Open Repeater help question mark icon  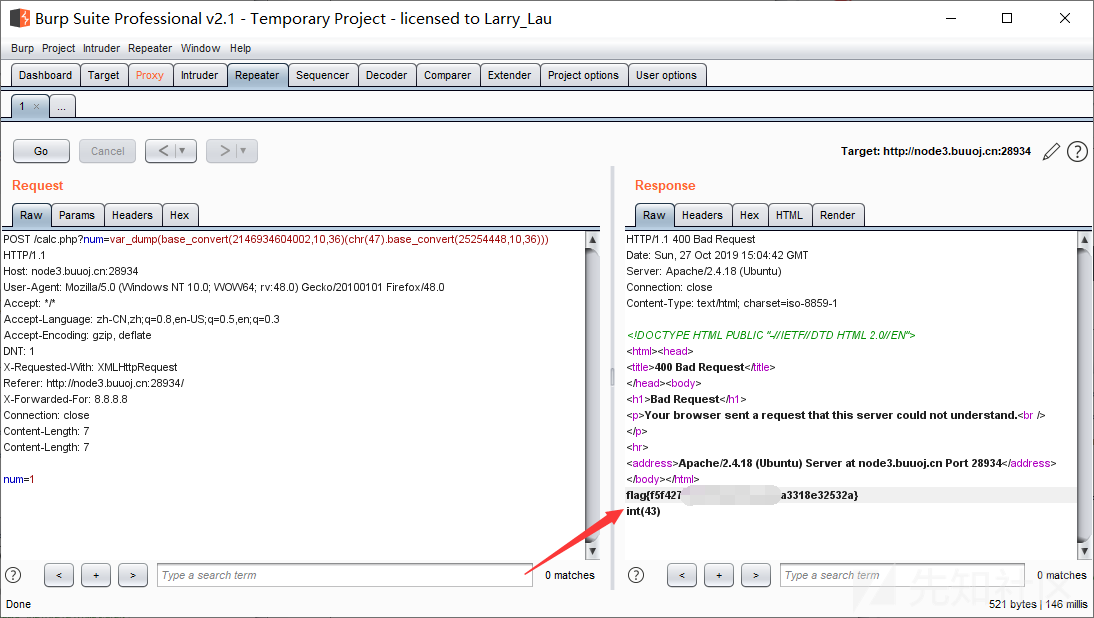1077,151
